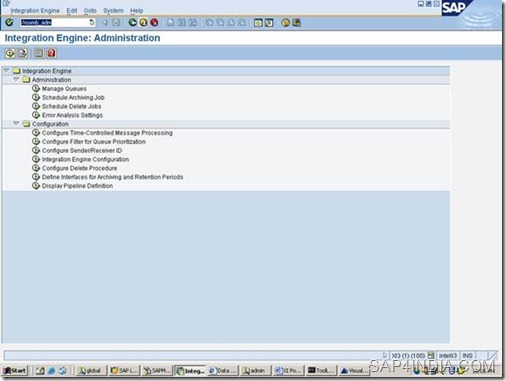Expand the status bar with small triangle
This screenshot has height=381, width=506.
click(384, 355)
